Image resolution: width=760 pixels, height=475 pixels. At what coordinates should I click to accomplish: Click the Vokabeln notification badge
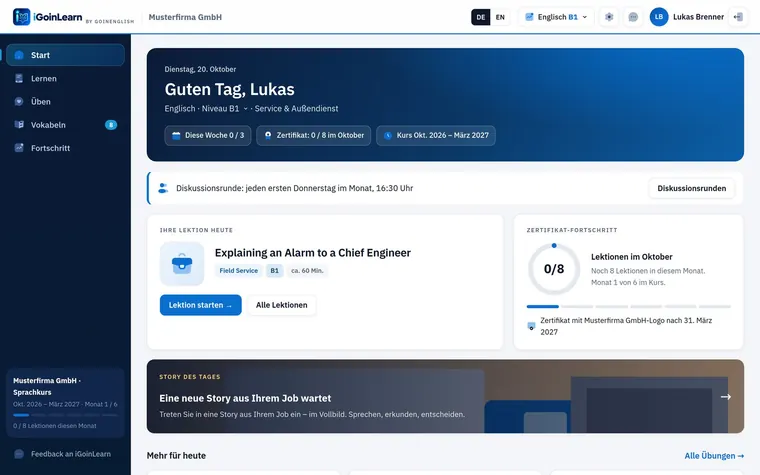(111, 125)
